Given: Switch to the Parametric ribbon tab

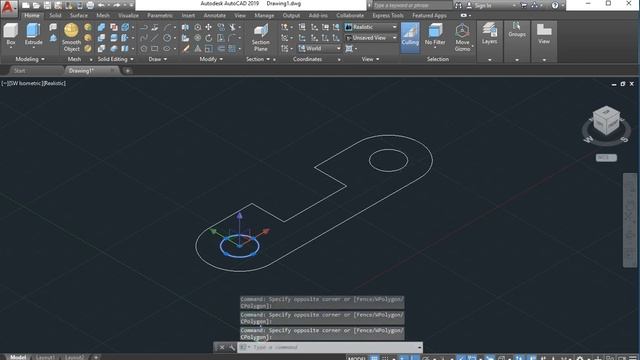Looking at the screenshot, I should tap(160, 16).
